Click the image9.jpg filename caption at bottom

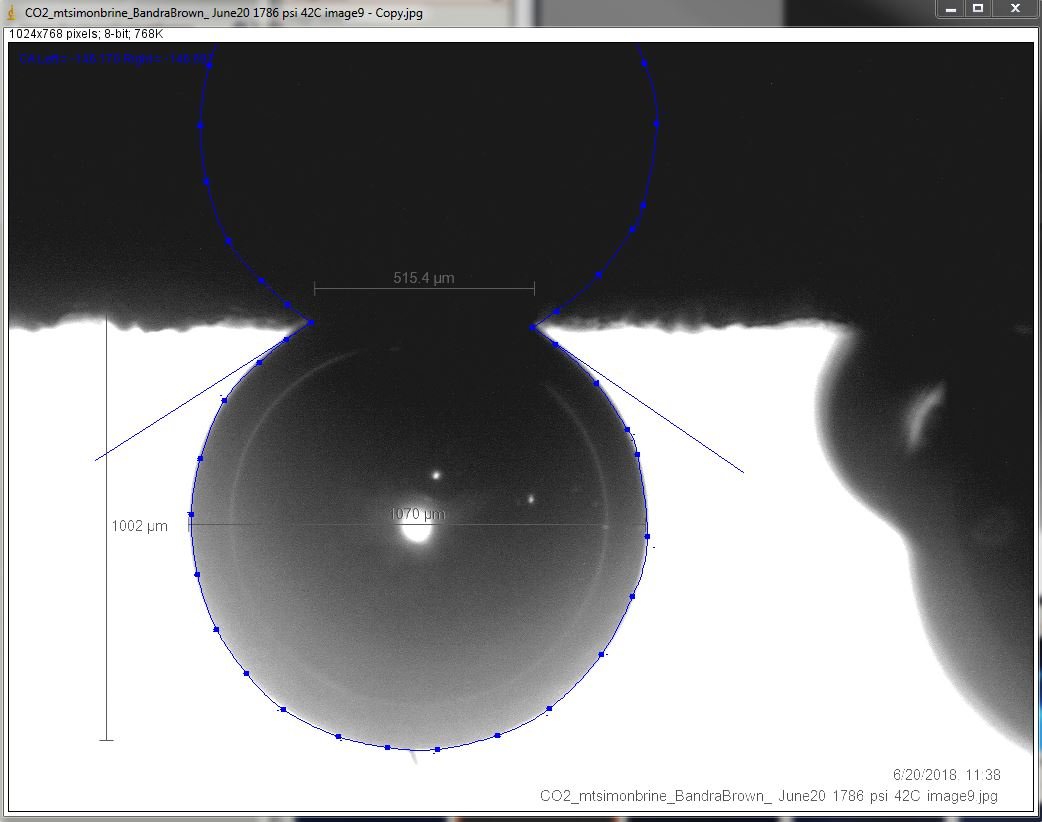(x=769, y=796)
